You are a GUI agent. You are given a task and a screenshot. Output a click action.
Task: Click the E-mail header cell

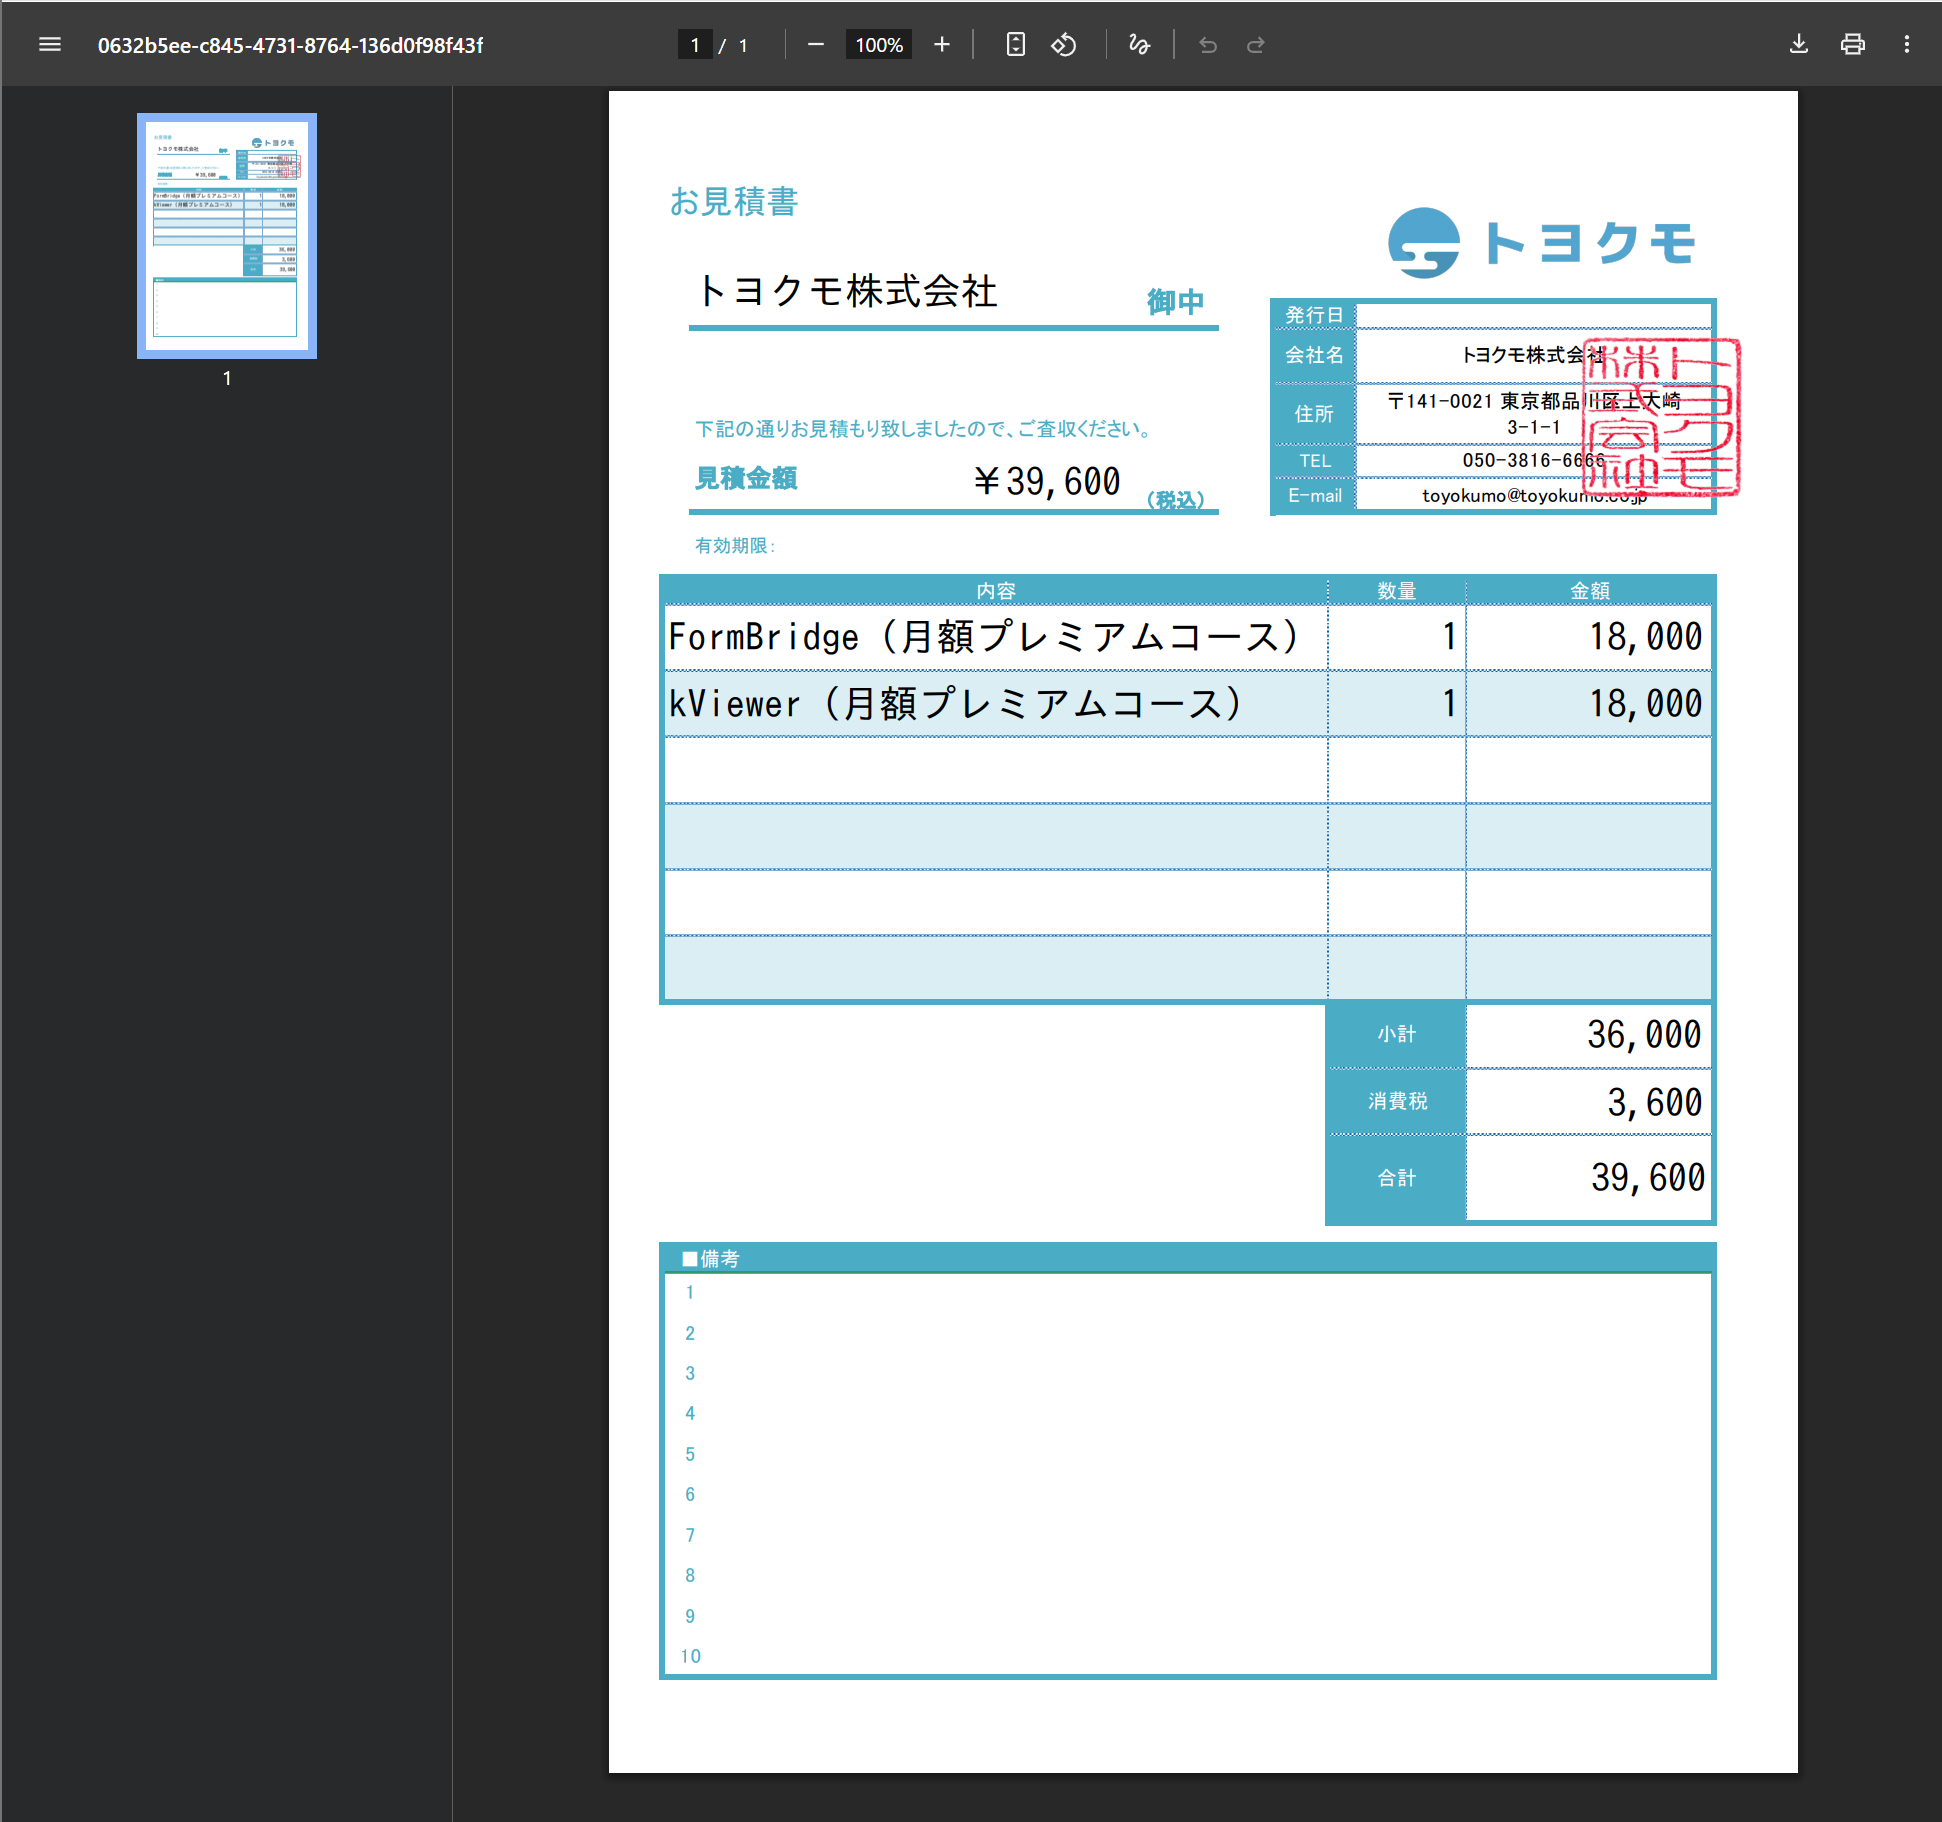(1314, 495)
